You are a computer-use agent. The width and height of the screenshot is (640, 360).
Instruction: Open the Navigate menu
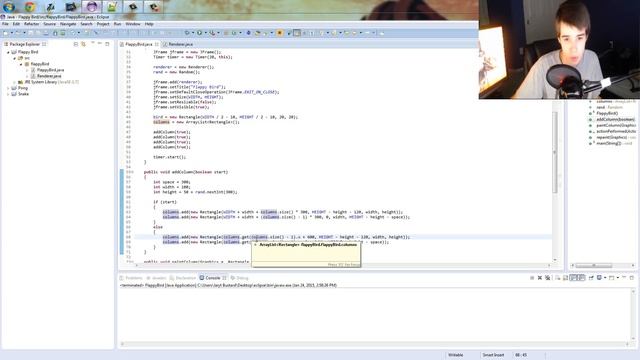coord(68,24)
